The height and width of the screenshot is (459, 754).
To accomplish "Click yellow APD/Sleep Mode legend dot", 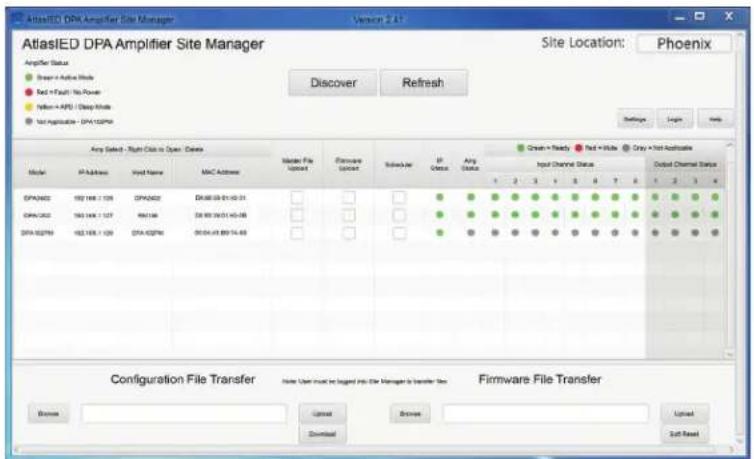I will pyautogui.click(x=29, y=107).
